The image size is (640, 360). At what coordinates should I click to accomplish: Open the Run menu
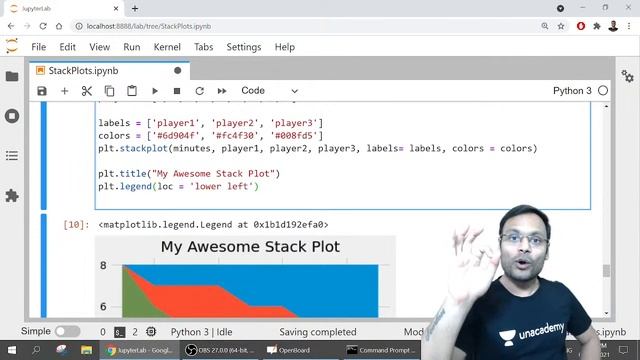[x=132, y=47]
